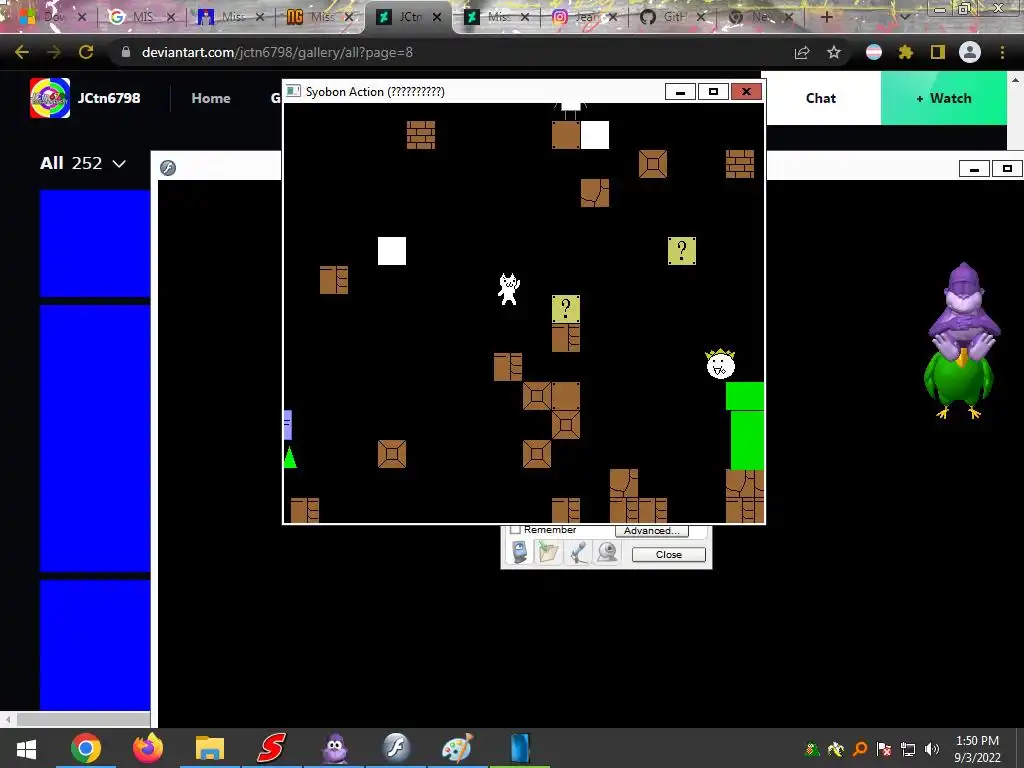This screenshot has width=1024, height=768.
Task: View site security lock info
Action: (126, 52)
